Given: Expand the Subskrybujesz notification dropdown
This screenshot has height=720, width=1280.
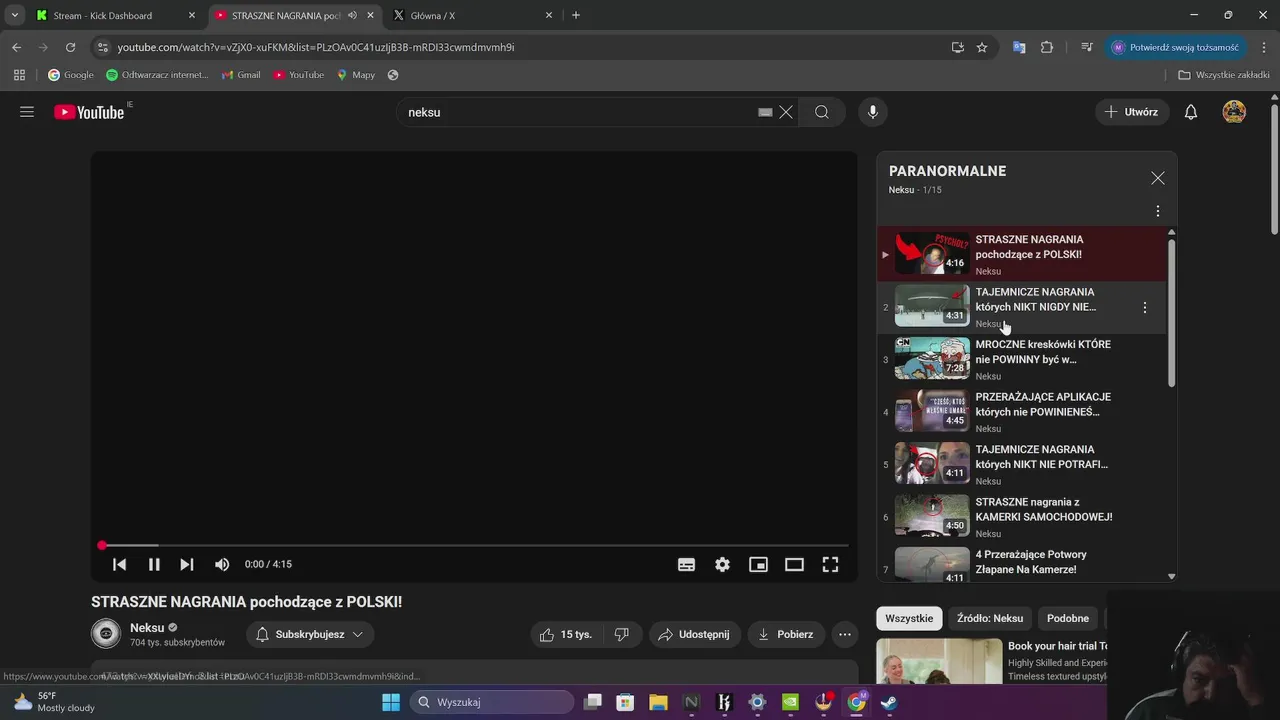Looking at the screenshot, I should pyautogui.click(x=310, y=634).
